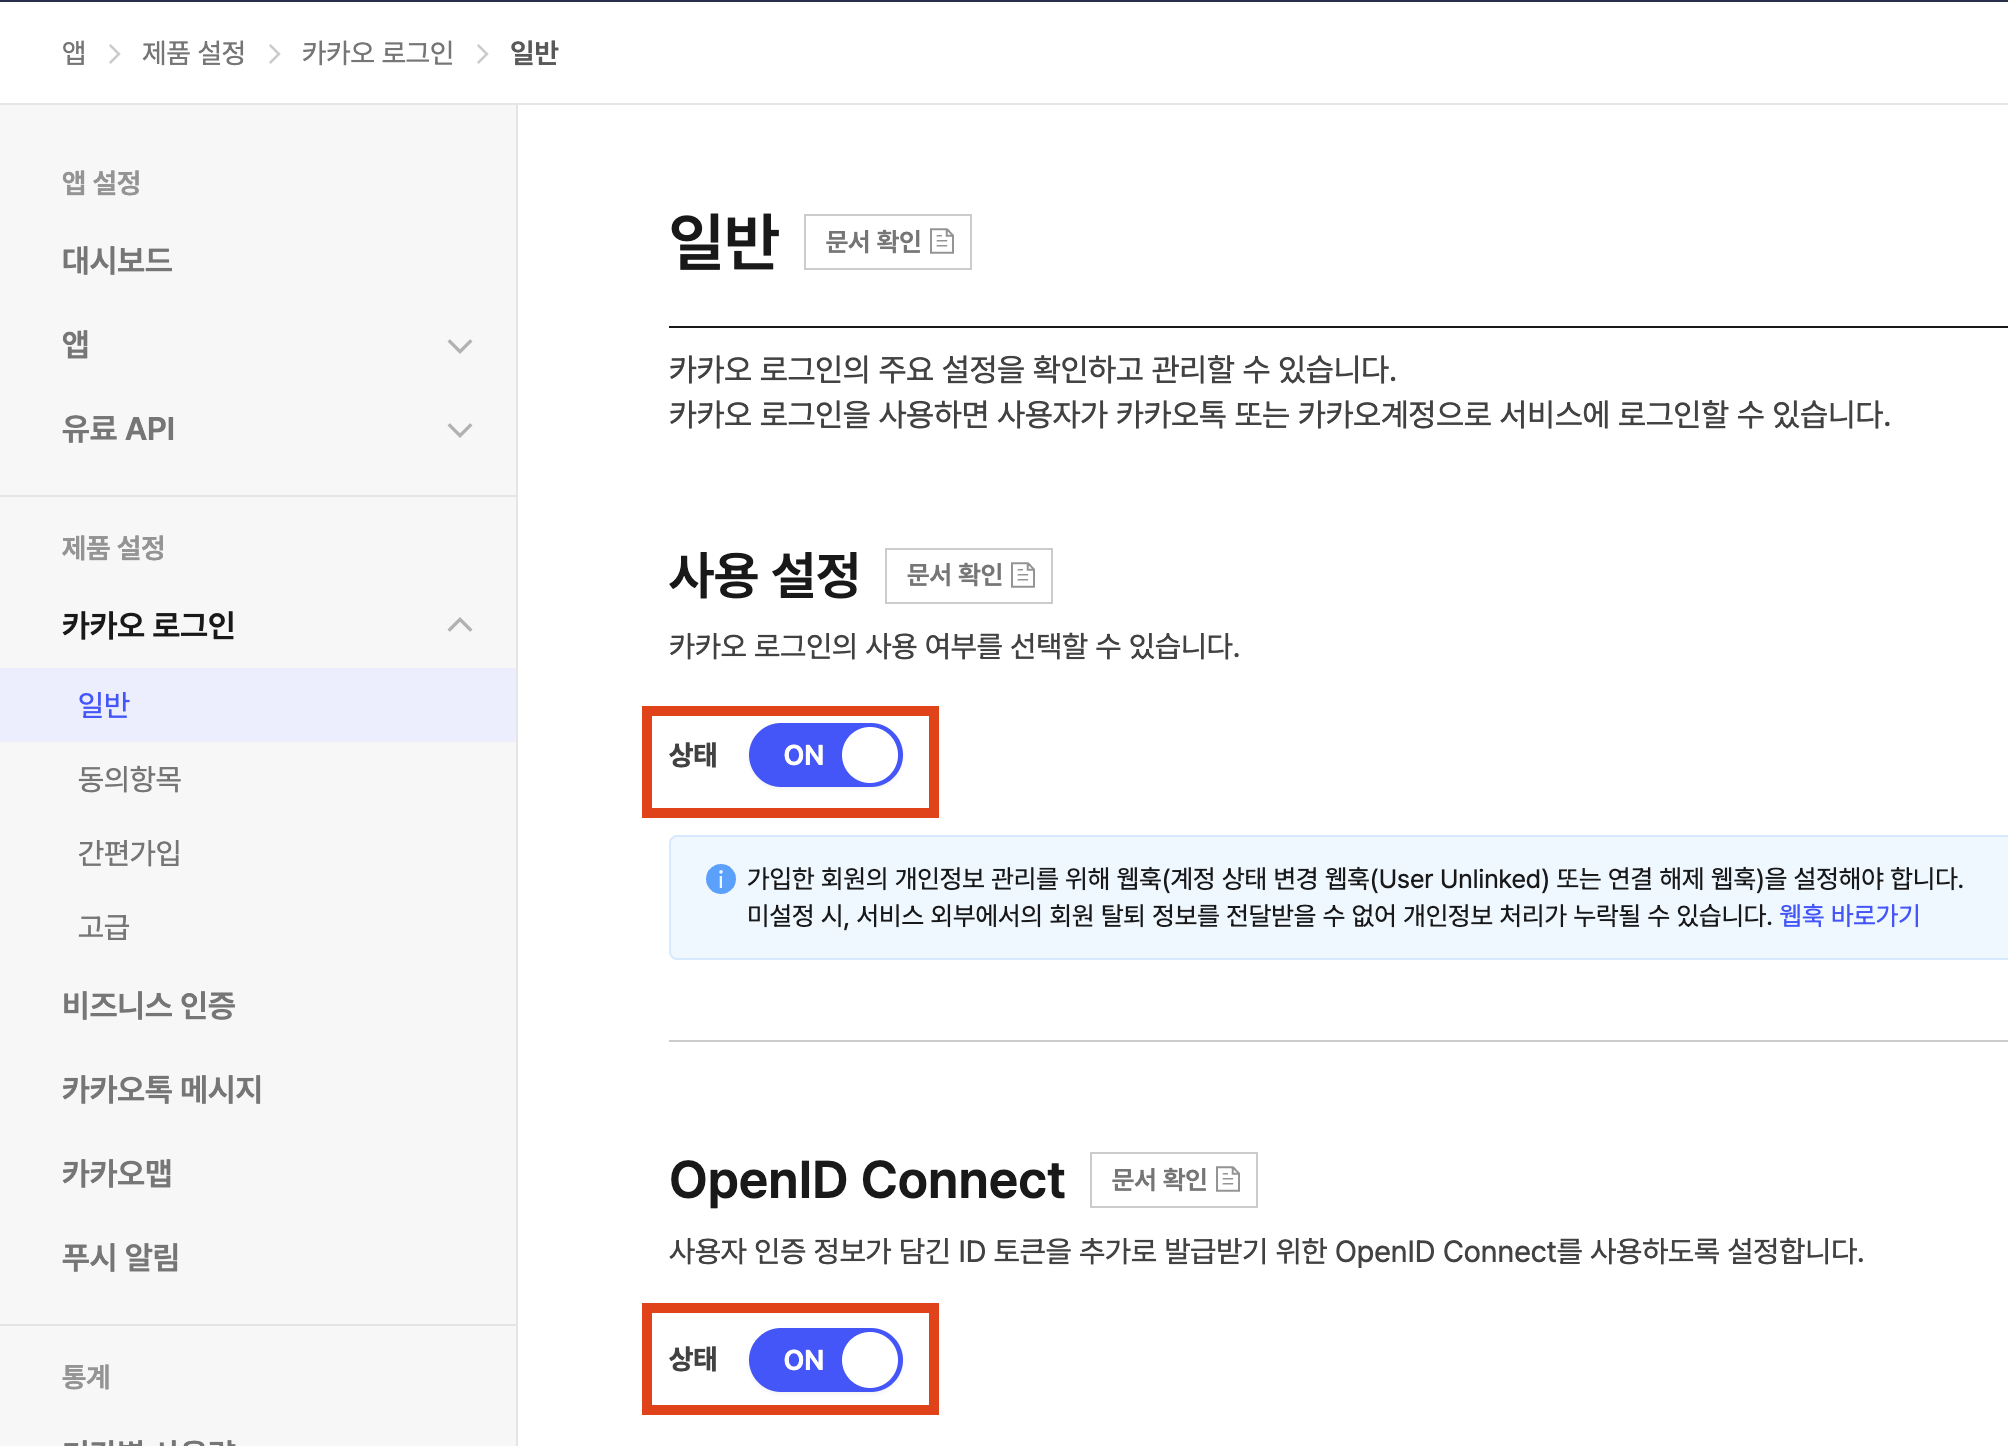Follow the 웹훅 바로가기 link
The height and width of the screenshot is (1446, 2008).
click(x=1849, y=915)
